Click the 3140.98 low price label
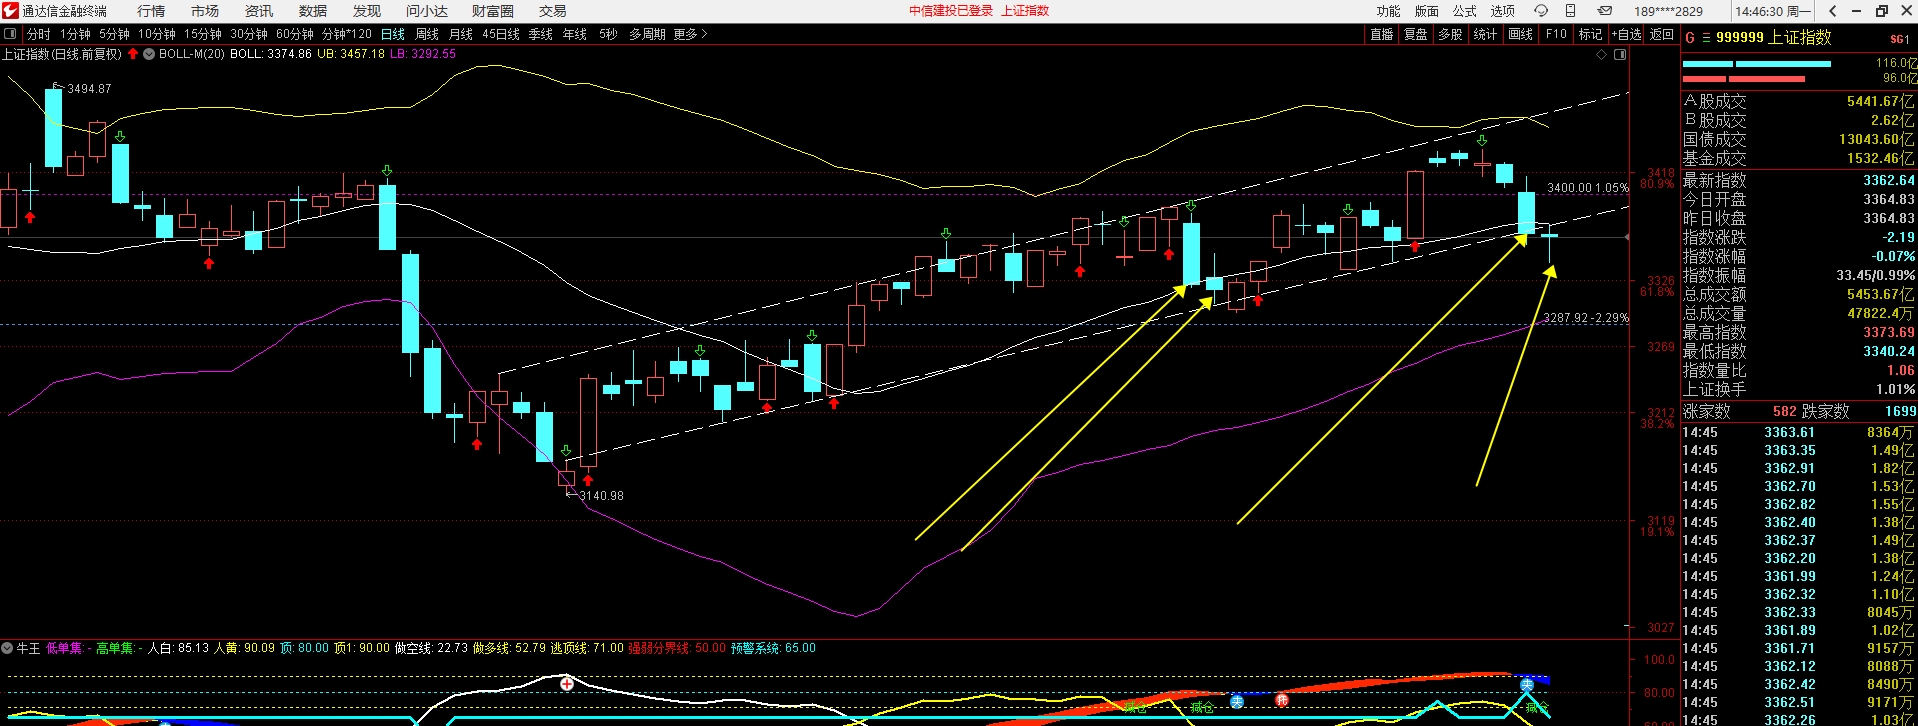The image size is (1918, 726). pyautogui.click(x=601, y=496)
